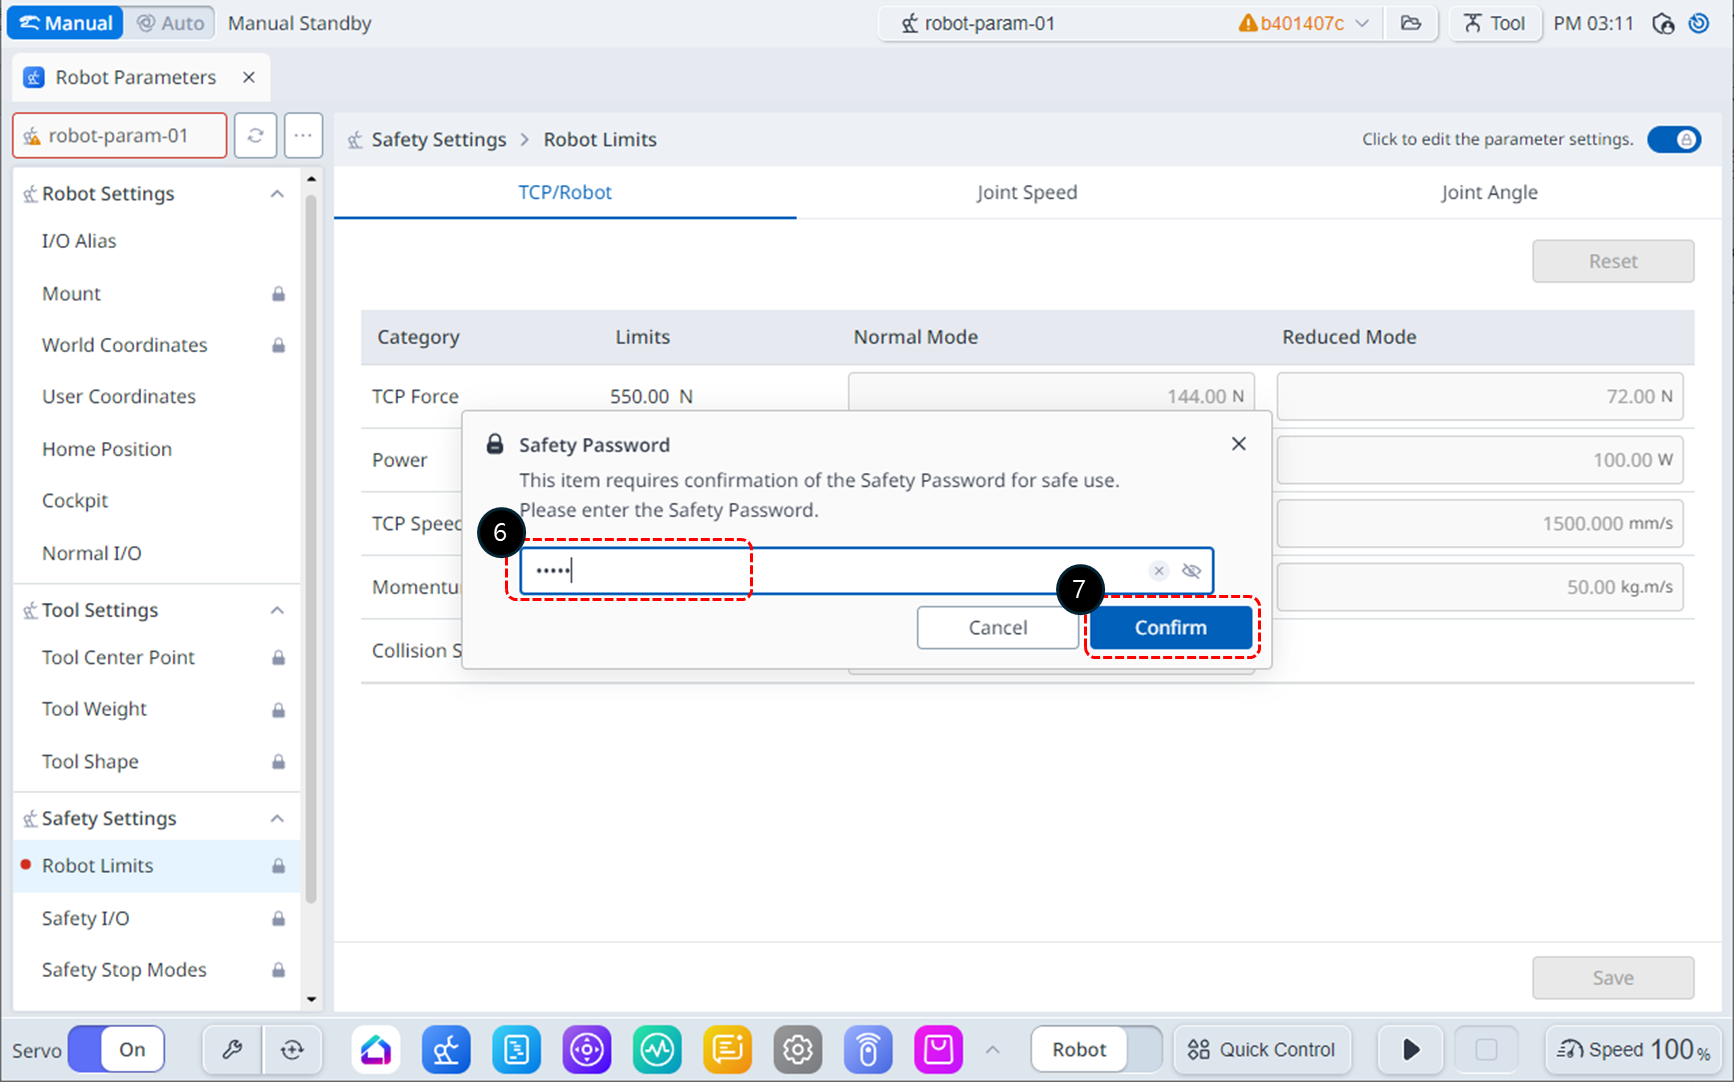The image size is (1734, 1082).
Task: Open the more options ellipsis button
Action: [x=303, y=136]
